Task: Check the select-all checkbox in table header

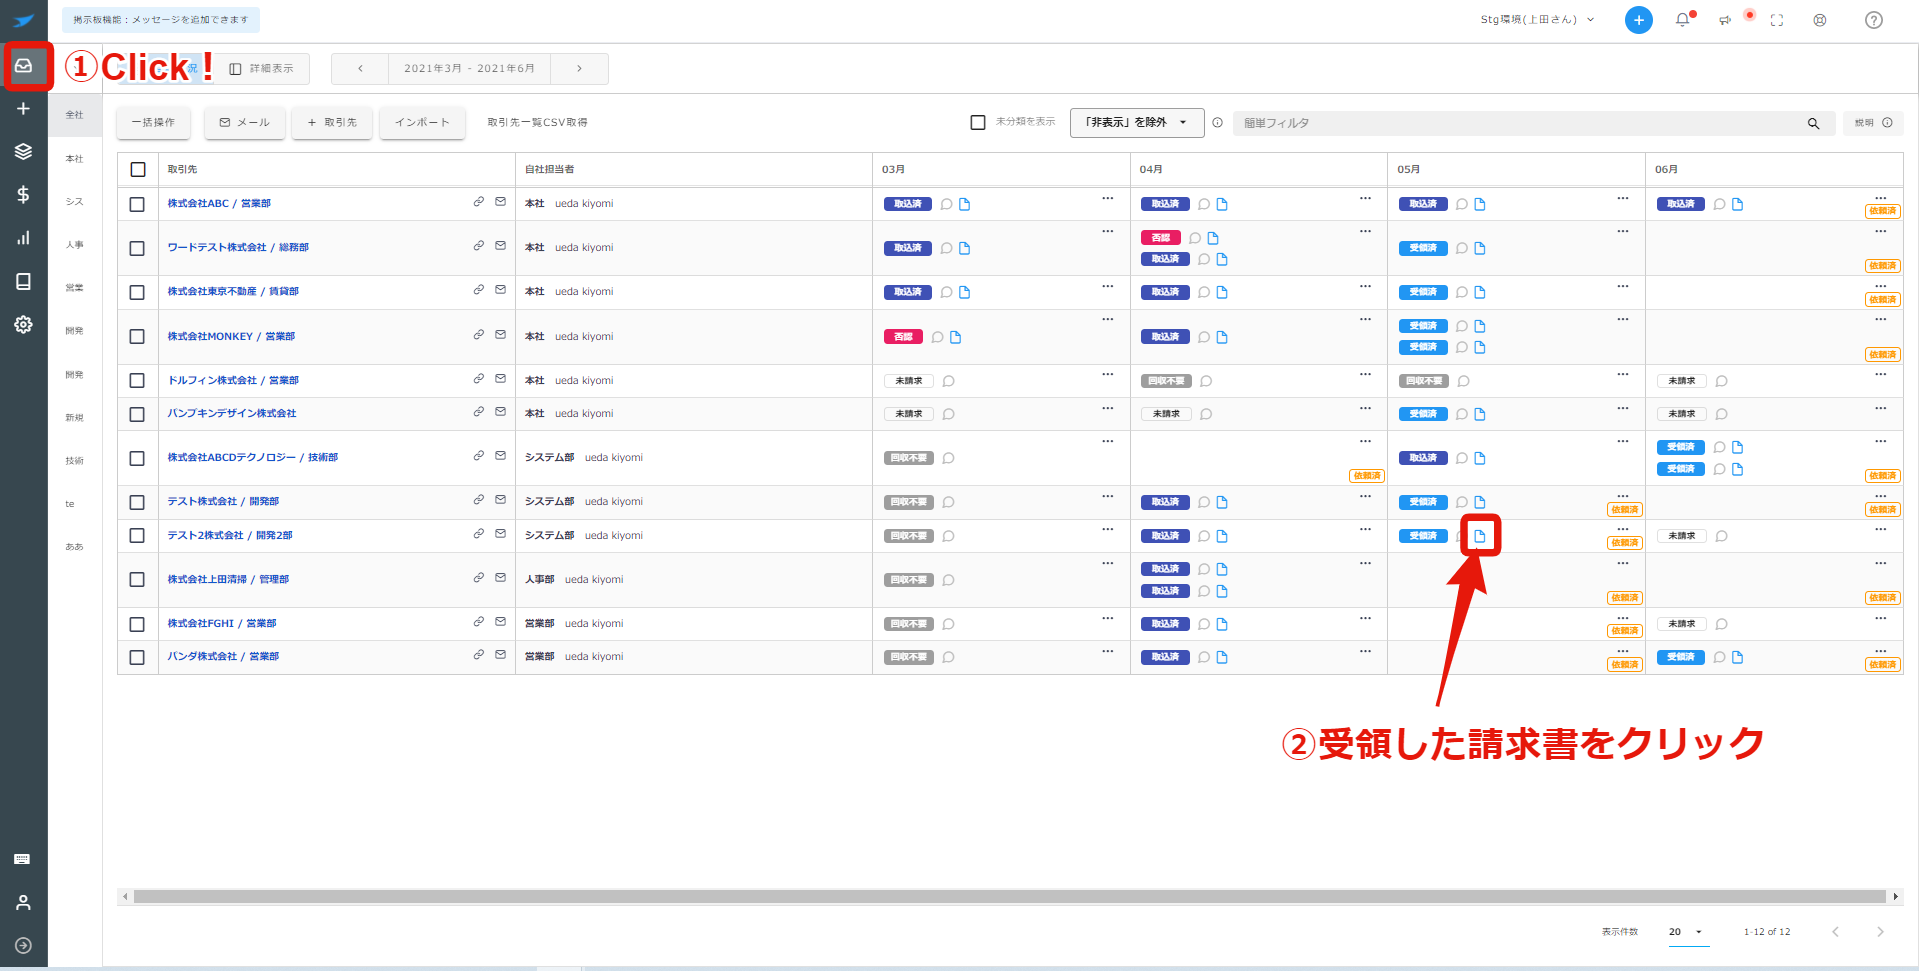Action: [x=138, y=170]
